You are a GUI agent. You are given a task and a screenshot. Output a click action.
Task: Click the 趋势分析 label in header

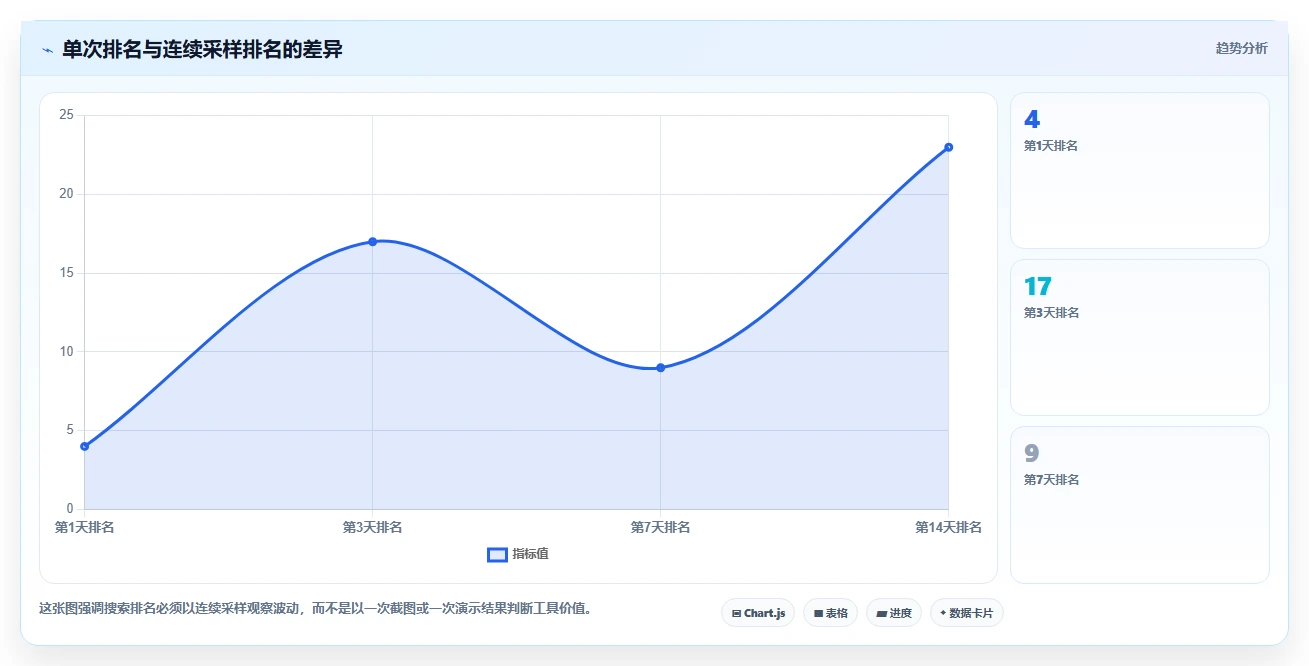click(1242, 48)
